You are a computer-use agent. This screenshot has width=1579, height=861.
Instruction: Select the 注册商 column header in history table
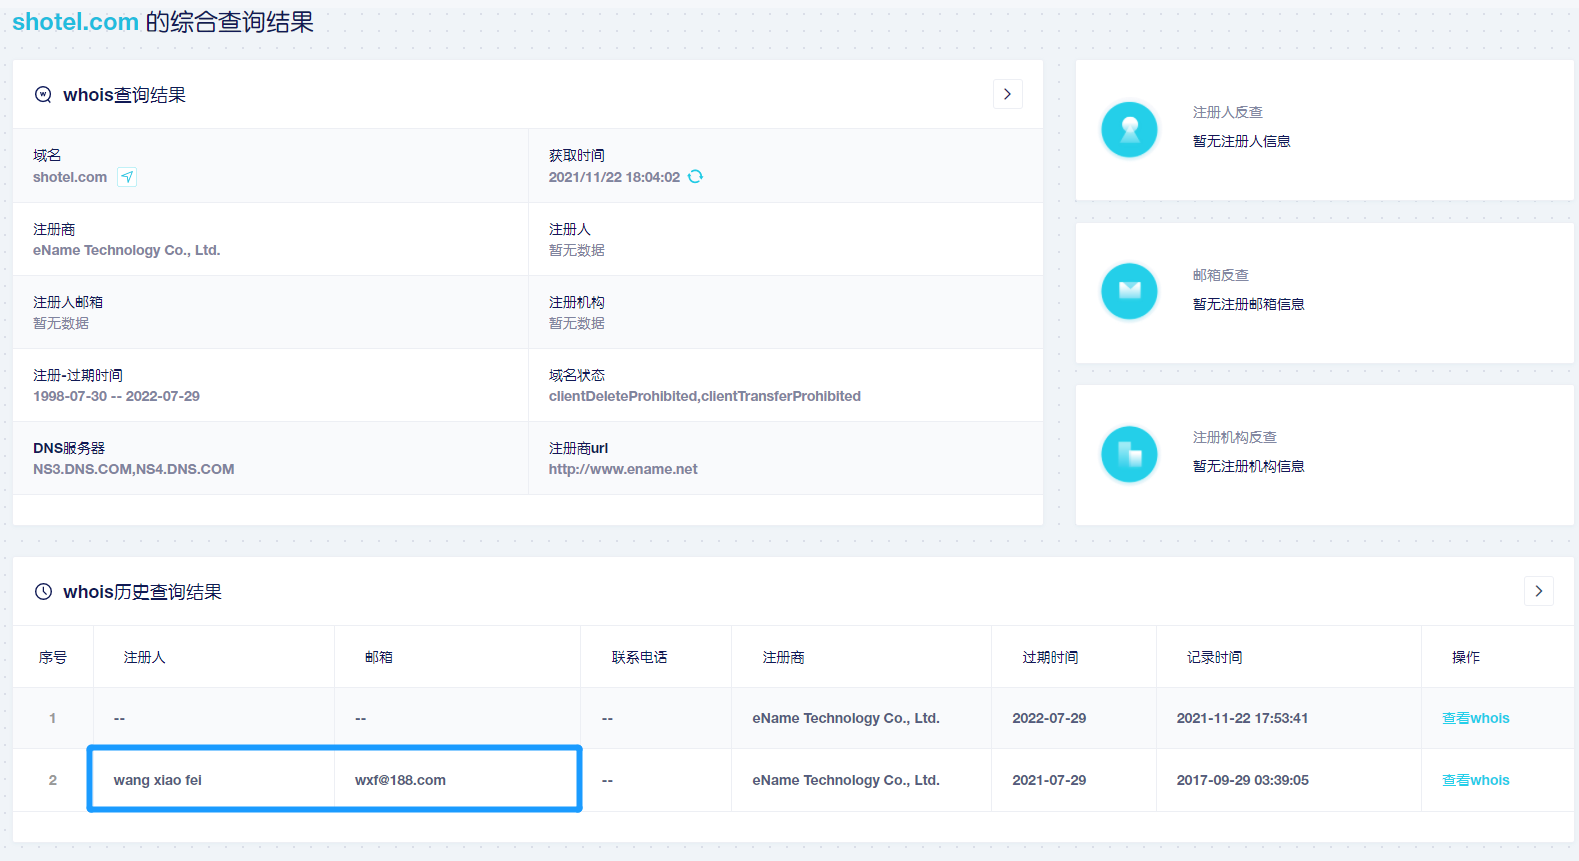(x=784, y=657)
